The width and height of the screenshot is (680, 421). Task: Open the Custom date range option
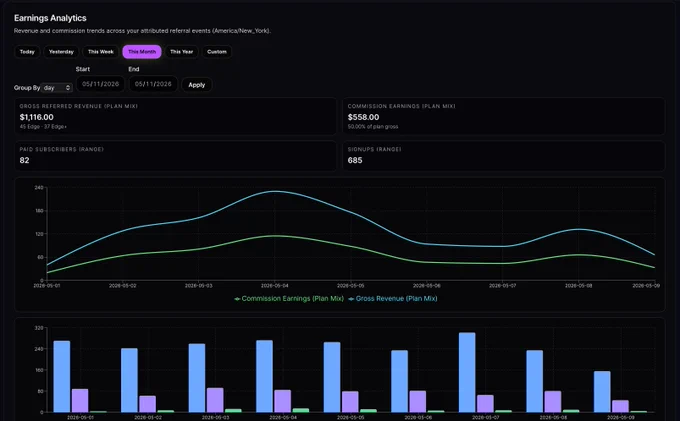point(217,52)
